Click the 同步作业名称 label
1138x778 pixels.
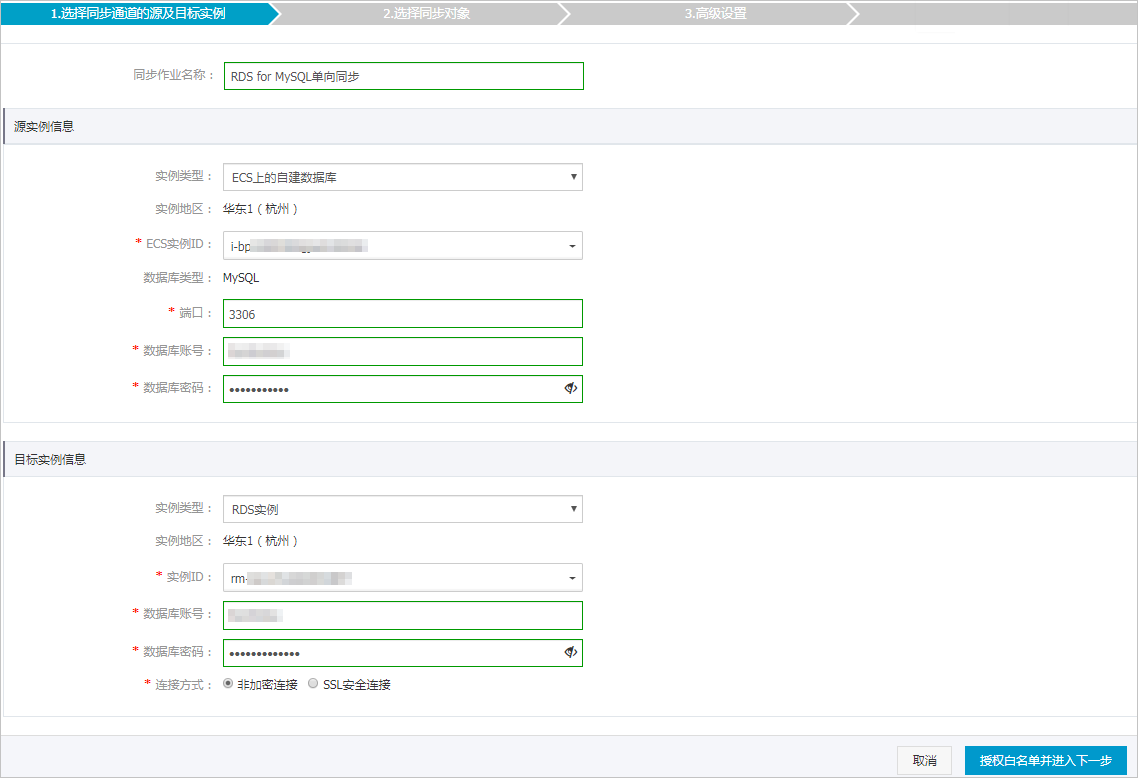pos(173,75)
